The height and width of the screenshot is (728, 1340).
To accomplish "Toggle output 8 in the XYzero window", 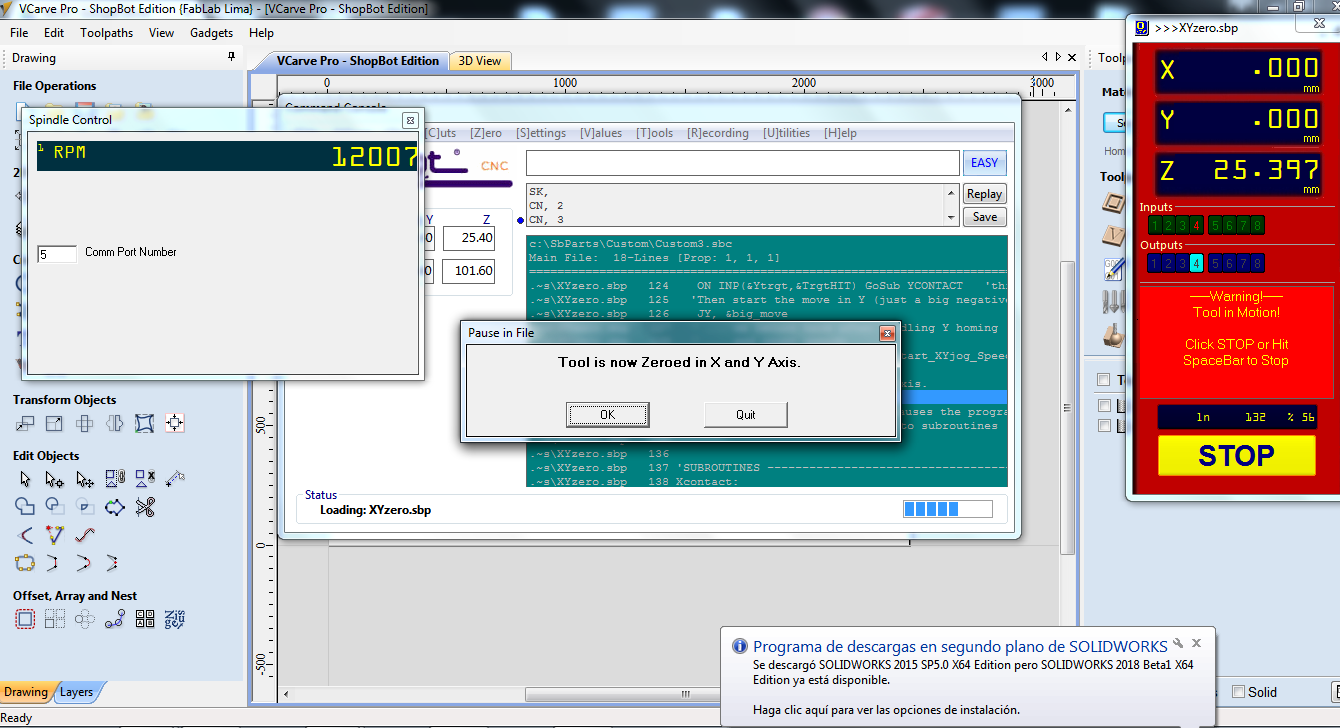I will tap(1257, 264).
